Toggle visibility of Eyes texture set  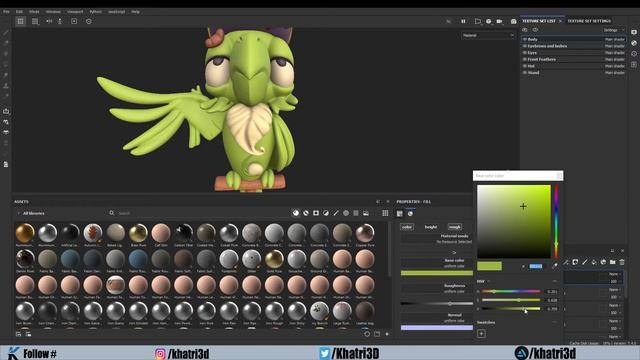click(x=525, y=53)
